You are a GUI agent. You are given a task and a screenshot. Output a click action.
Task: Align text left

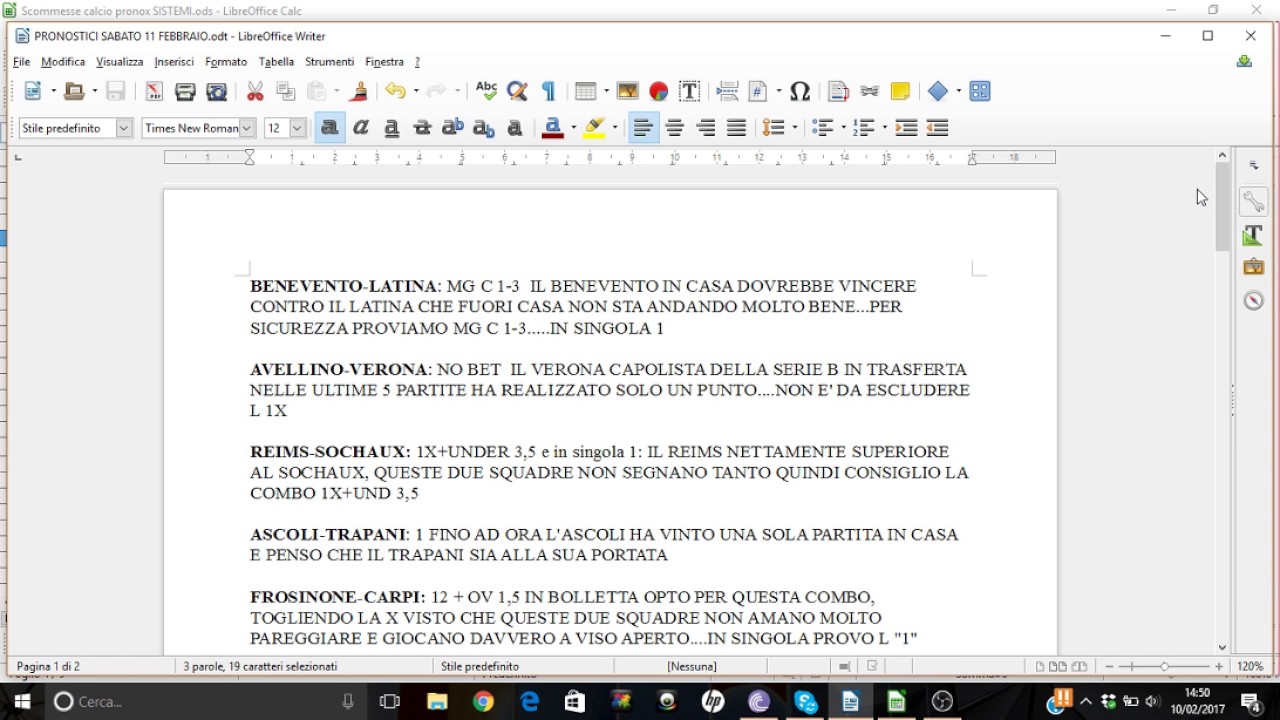pos(644,128)
